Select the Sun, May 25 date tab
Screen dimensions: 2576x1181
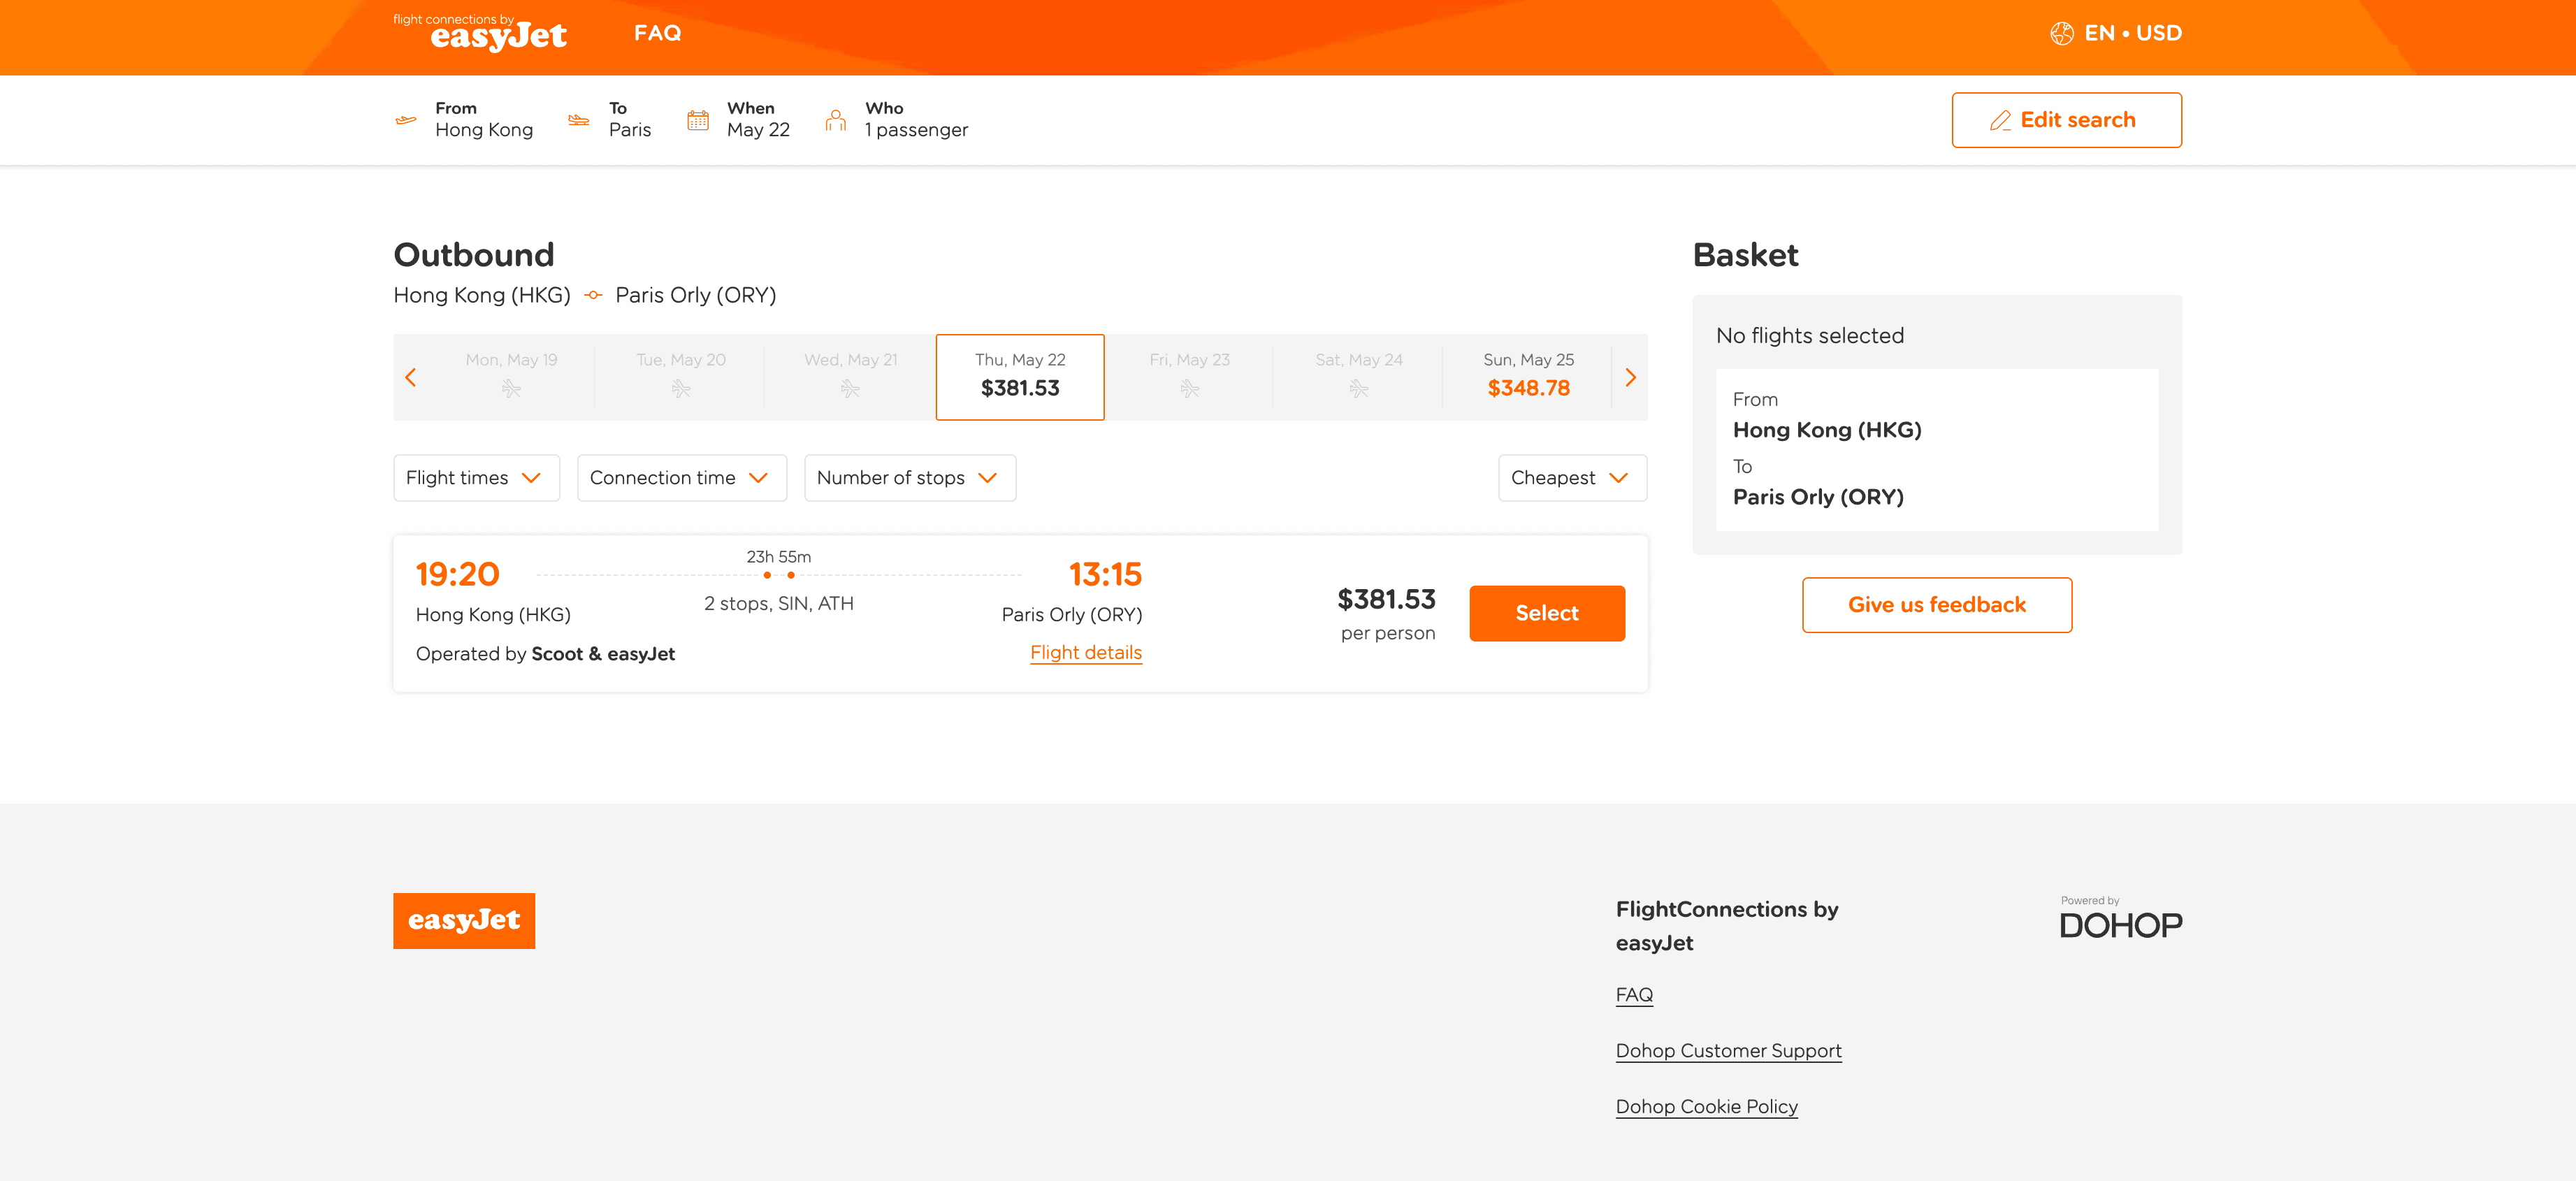1527,376
